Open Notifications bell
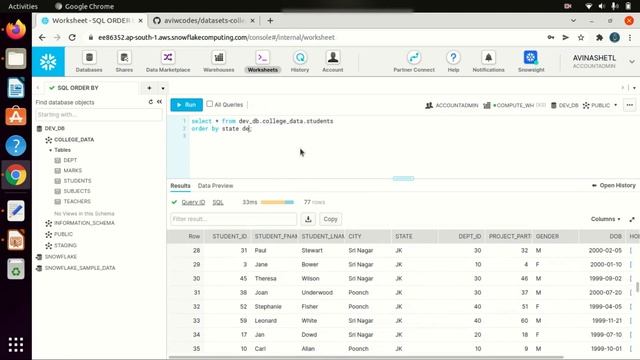The image size is (640, 360). pyautogui.click(x=489, y=62)
